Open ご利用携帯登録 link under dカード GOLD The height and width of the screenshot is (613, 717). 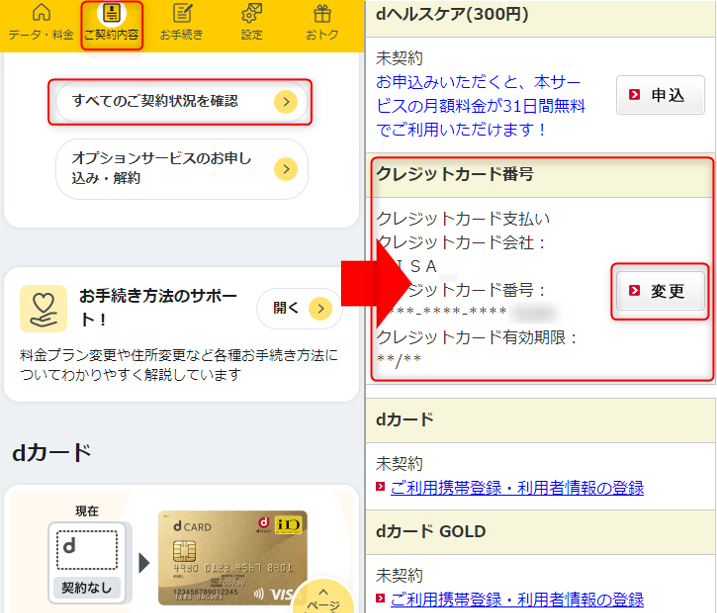pos(517,599)
